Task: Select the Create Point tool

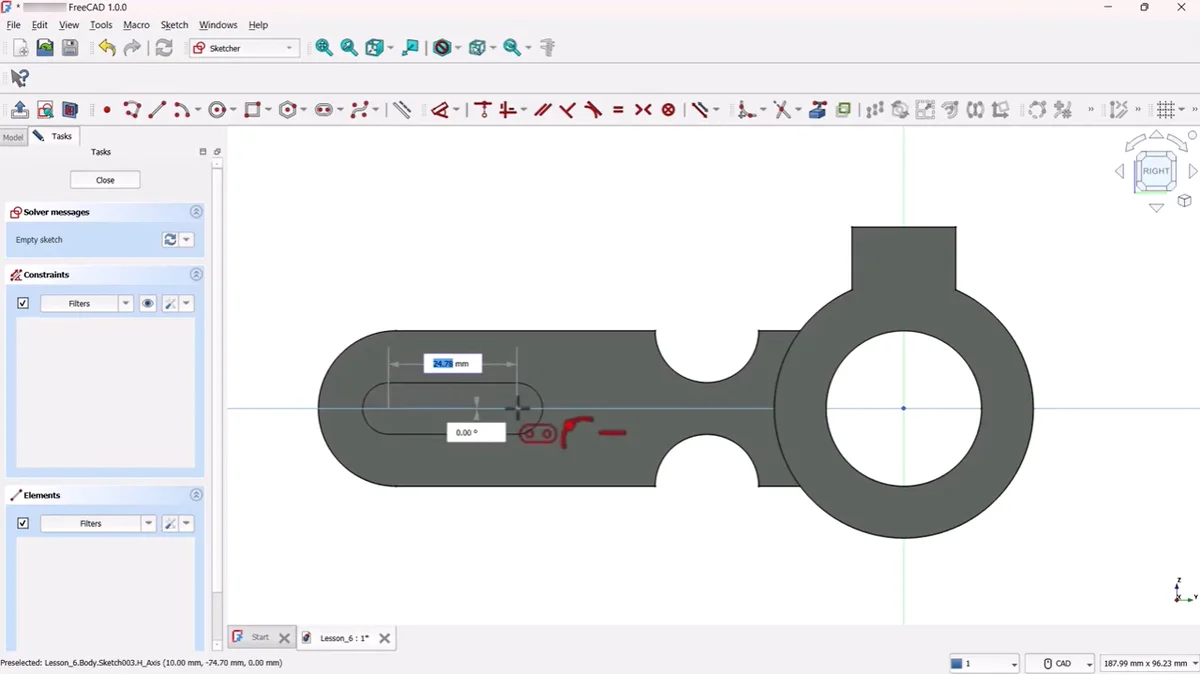Action: click(106, 110)
